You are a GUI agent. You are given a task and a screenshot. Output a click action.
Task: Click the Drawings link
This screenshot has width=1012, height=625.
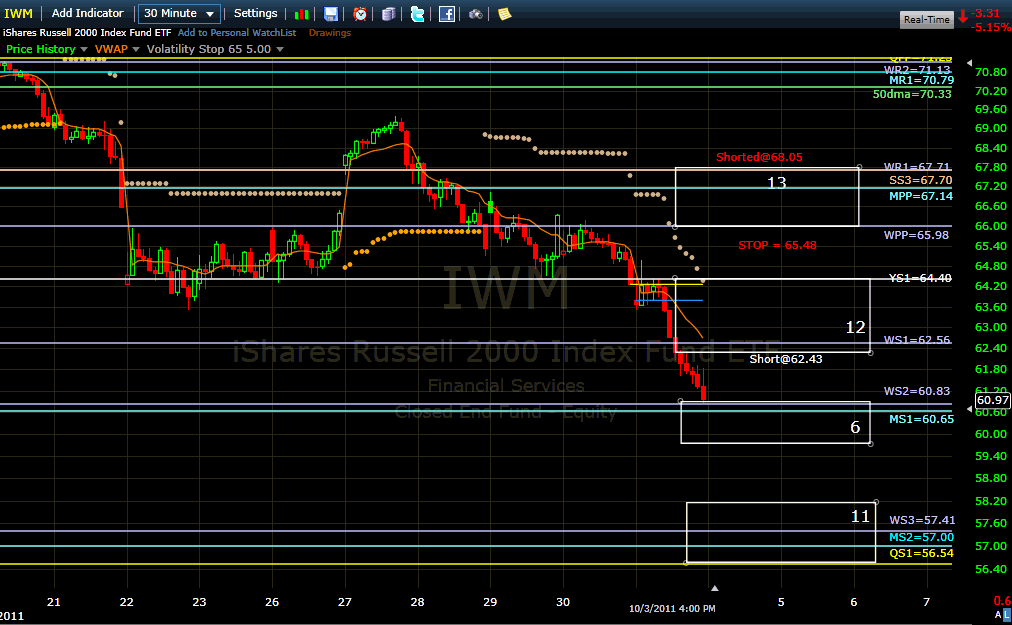coord(330,33)
